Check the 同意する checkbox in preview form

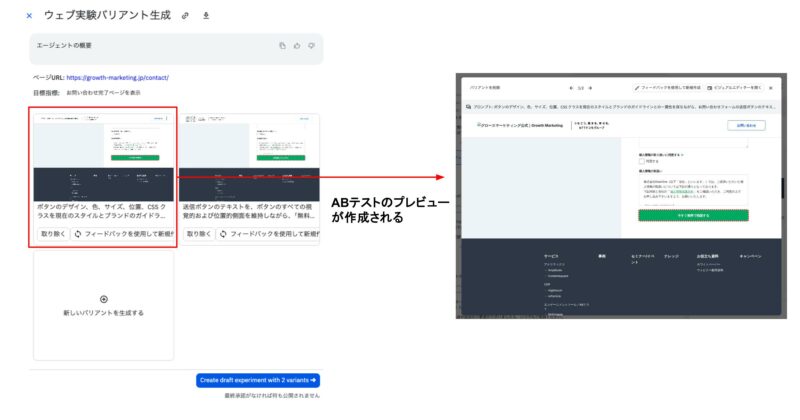(642, 162)
